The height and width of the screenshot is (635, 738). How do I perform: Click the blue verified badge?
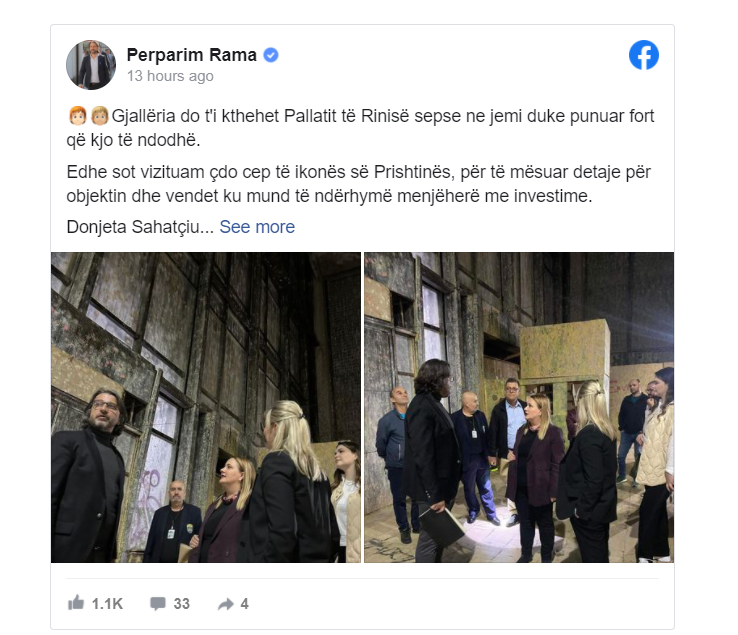(x=271, y=55)
